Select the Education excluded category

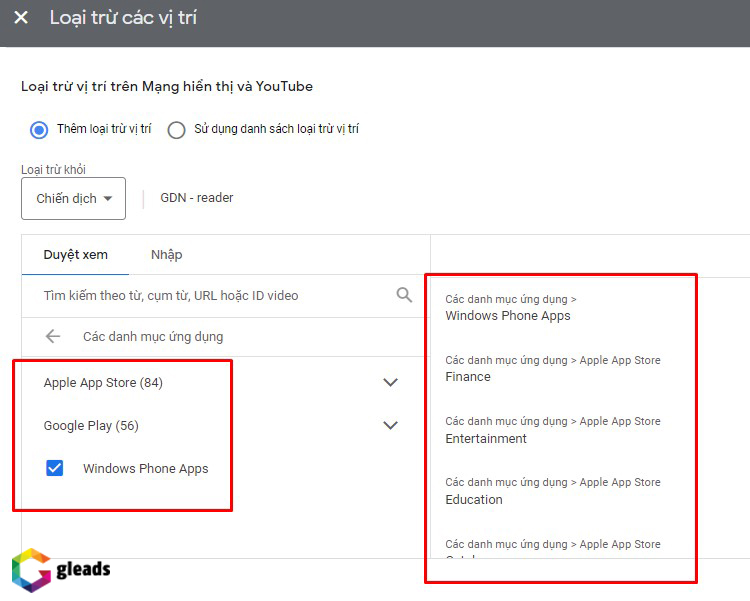pyautogui.click(x=474, y=500)
